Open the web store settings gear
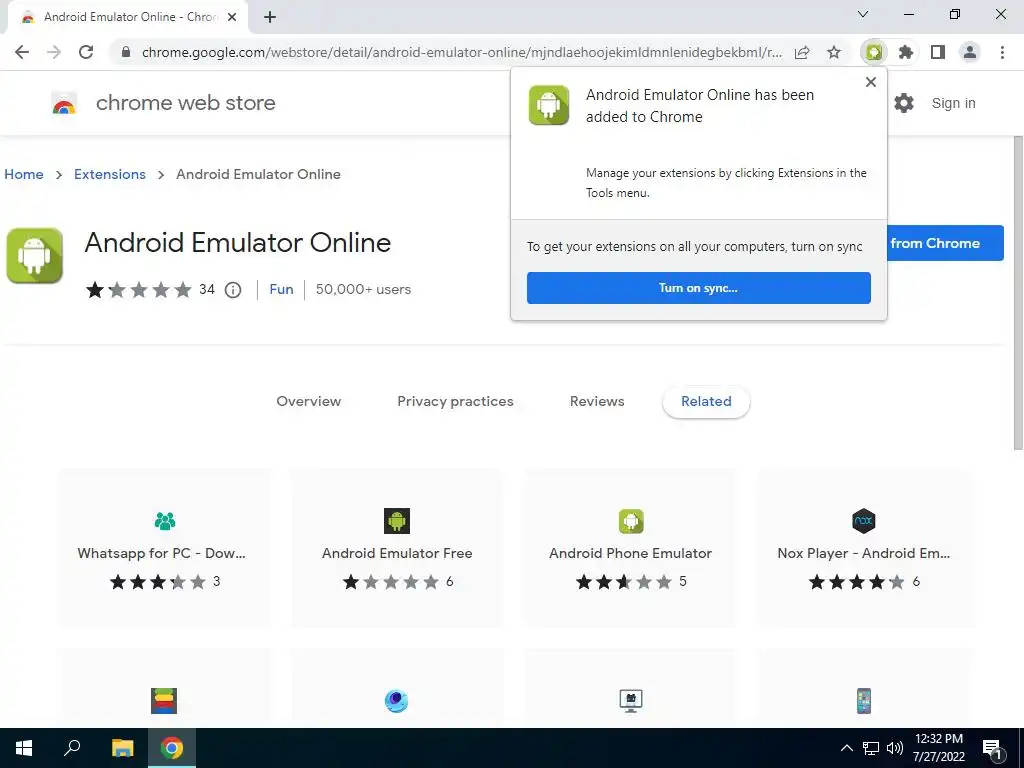The image size is (1024, 768). tap(904, 103)
